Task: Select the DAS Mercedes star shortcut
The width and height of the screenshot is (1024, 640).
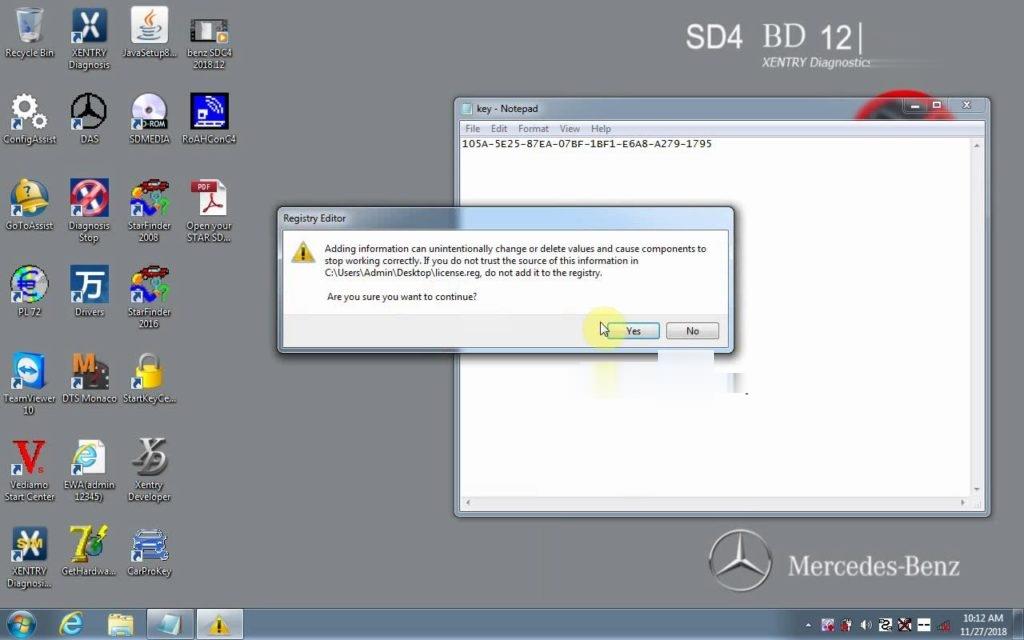Action: point(89,119)
